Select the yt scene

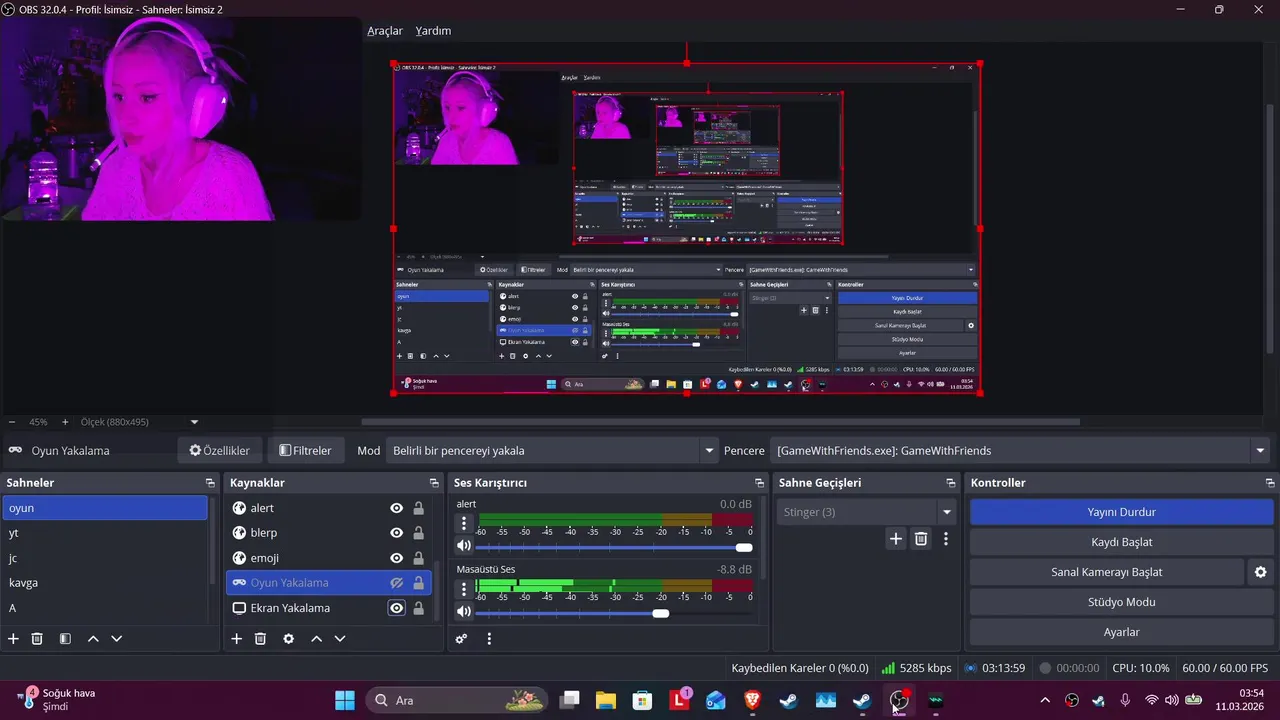click(104, 533)
